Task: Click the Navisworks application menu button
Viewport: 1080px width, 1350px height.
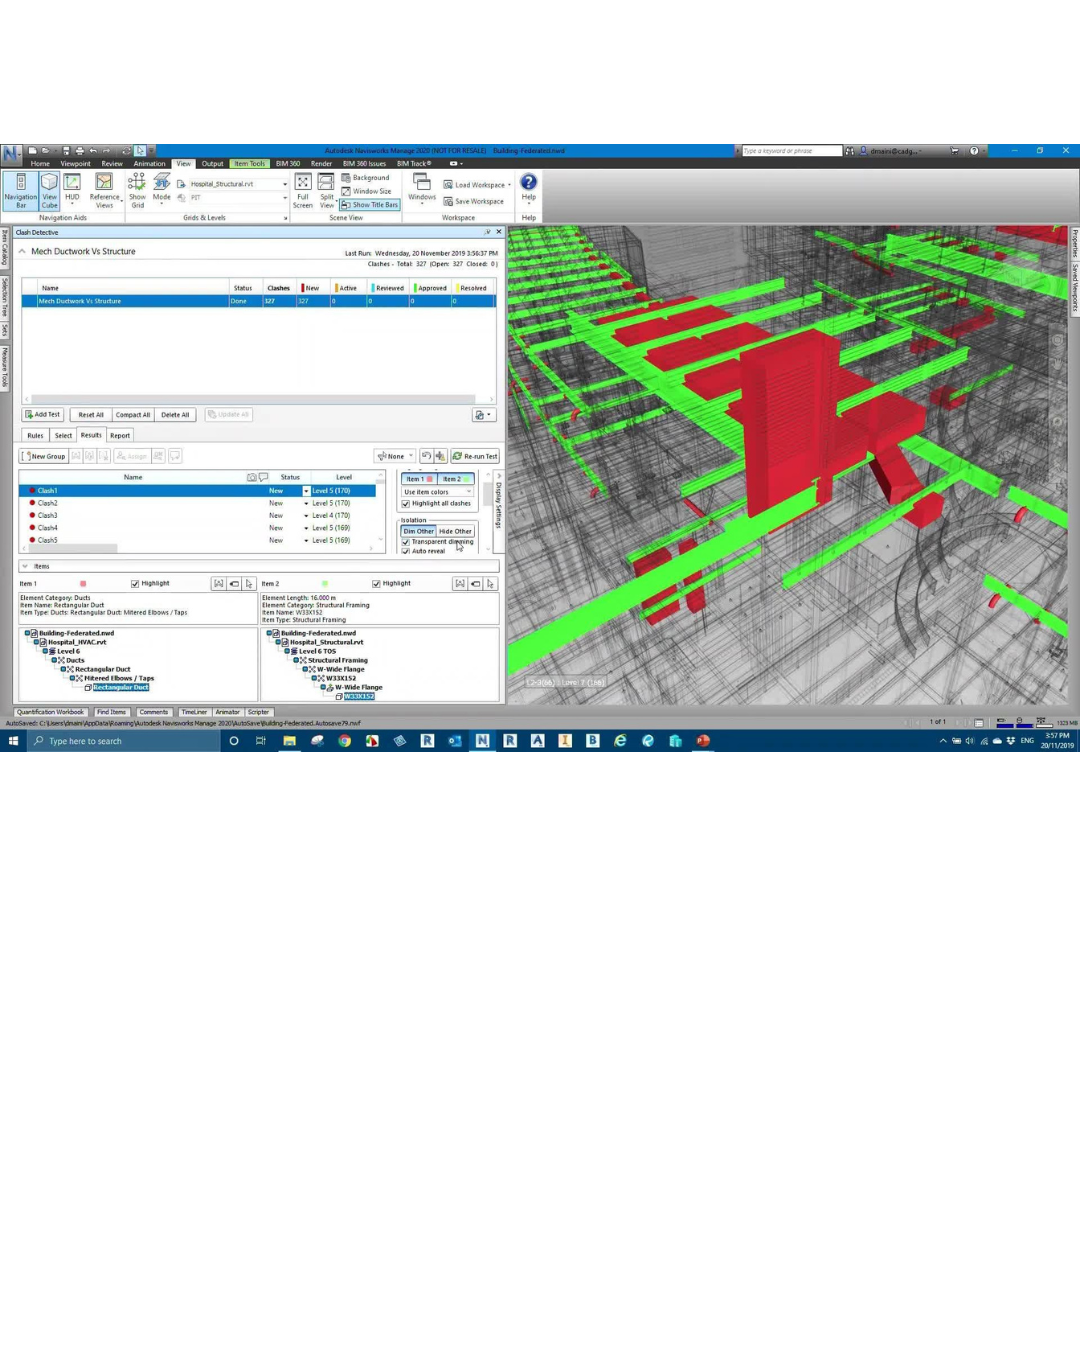Action: (x=11, y=154)
